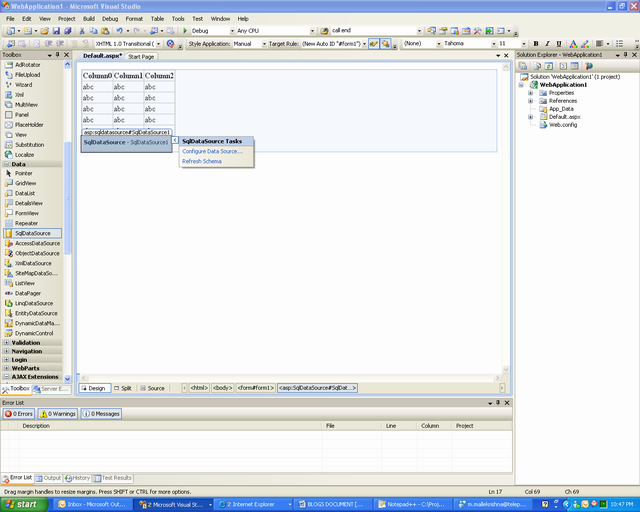This screenshot has height=512, width=640.
Task: Collapse the SqlDataSource smart tag arrow
Action: 175,140
